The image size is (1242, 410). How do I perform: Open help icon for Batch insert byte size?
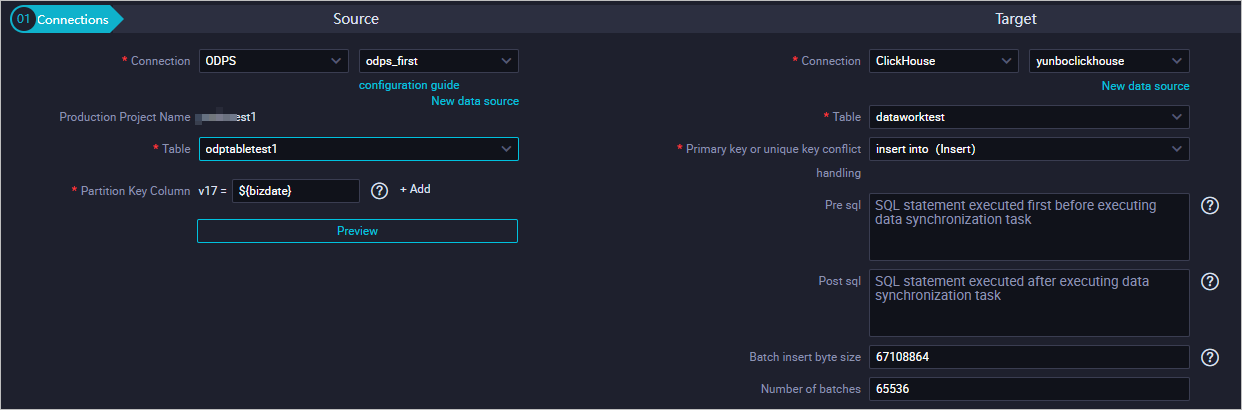(1209, 357)
